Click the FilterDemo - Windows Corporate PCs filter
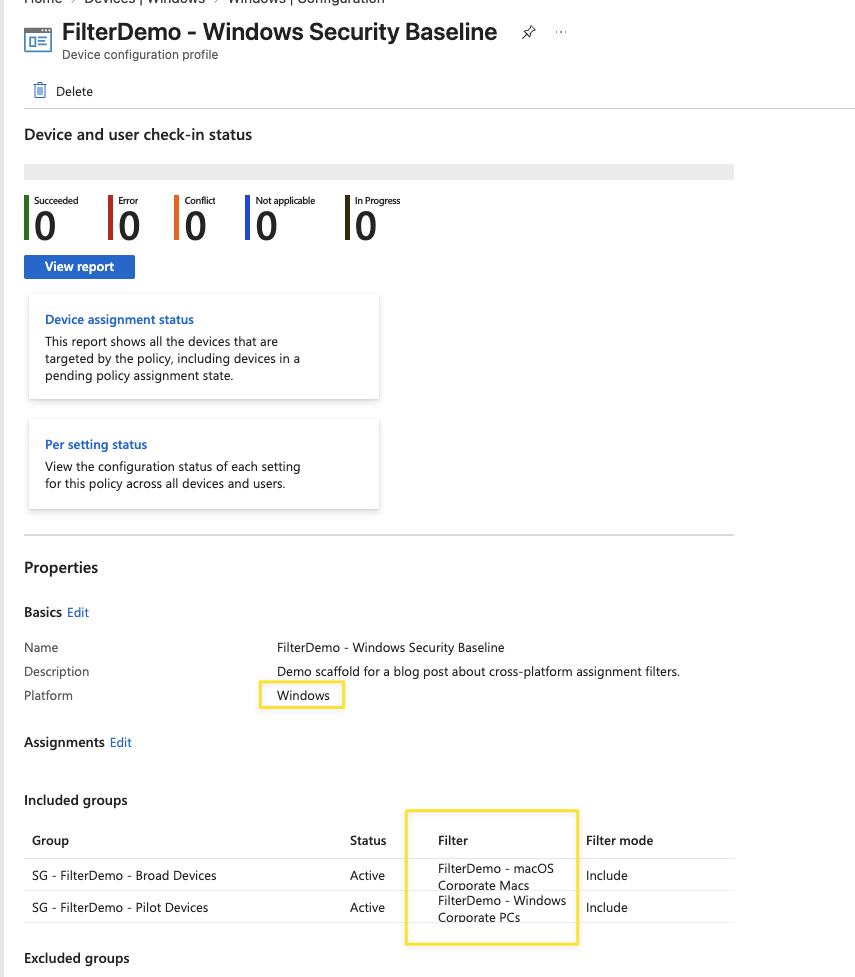 502,908
